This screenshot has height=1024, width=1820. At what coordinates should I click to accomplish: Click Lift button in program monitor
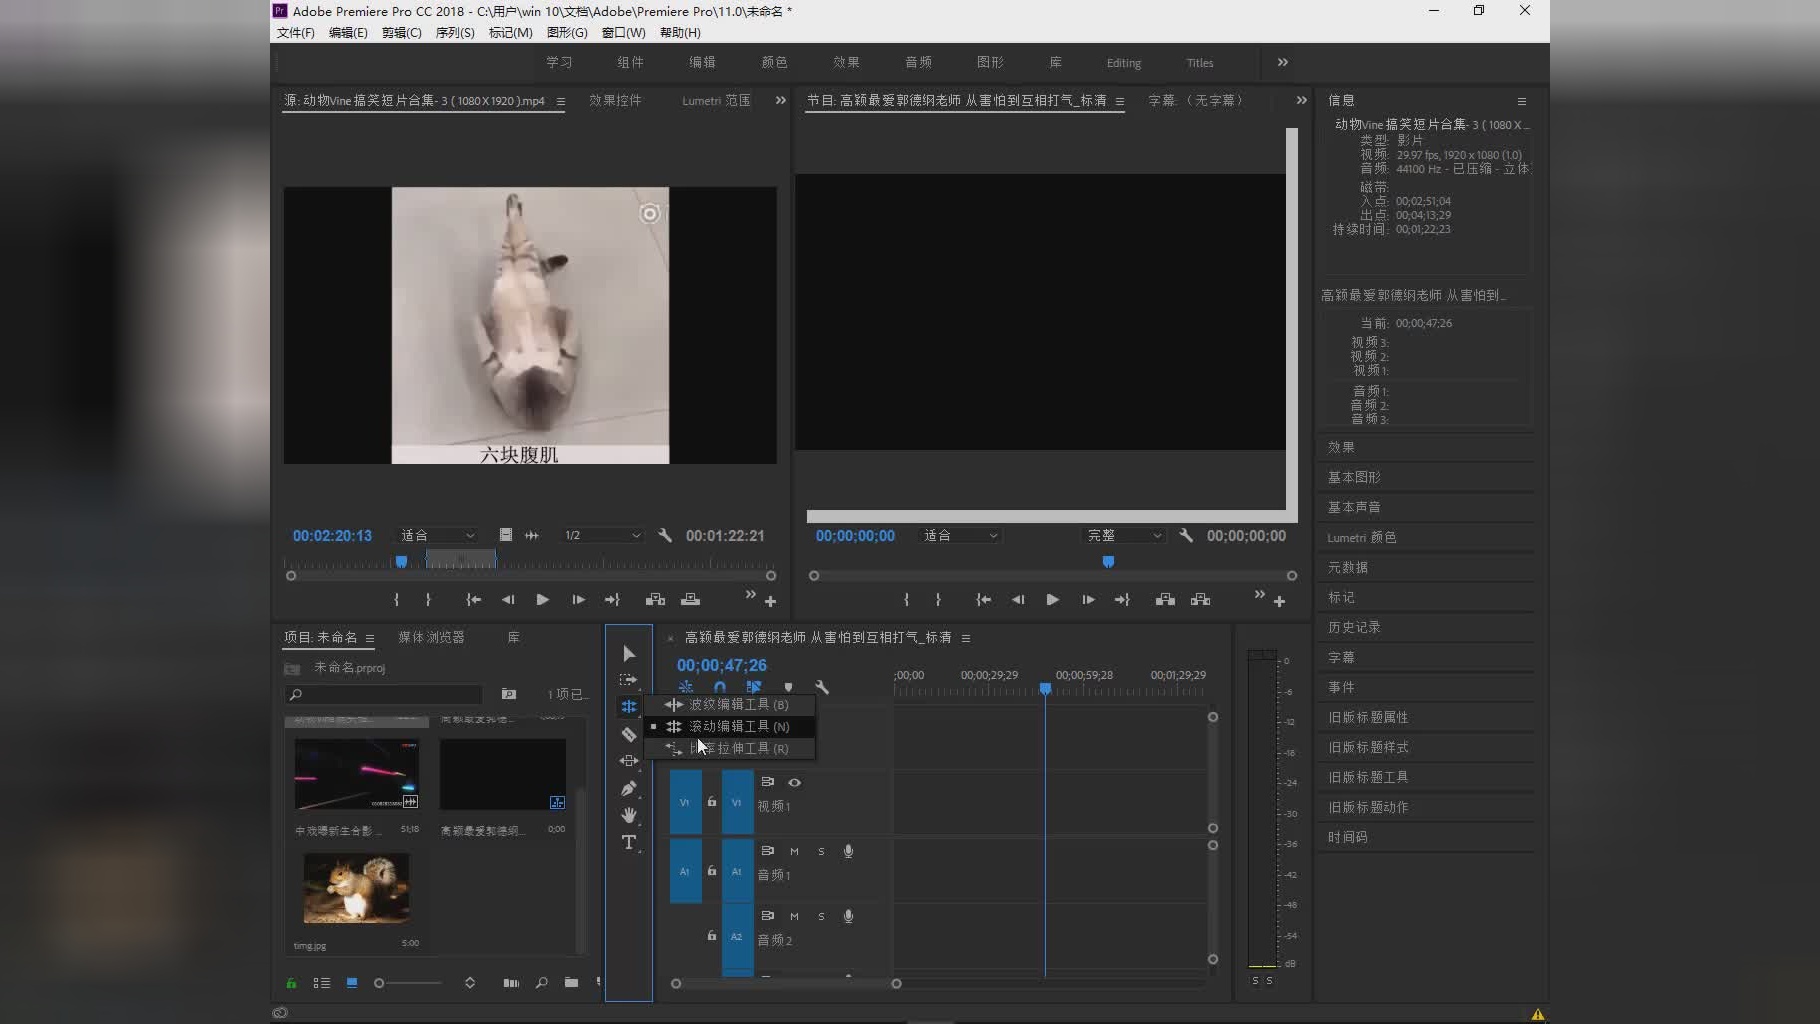1165,599
